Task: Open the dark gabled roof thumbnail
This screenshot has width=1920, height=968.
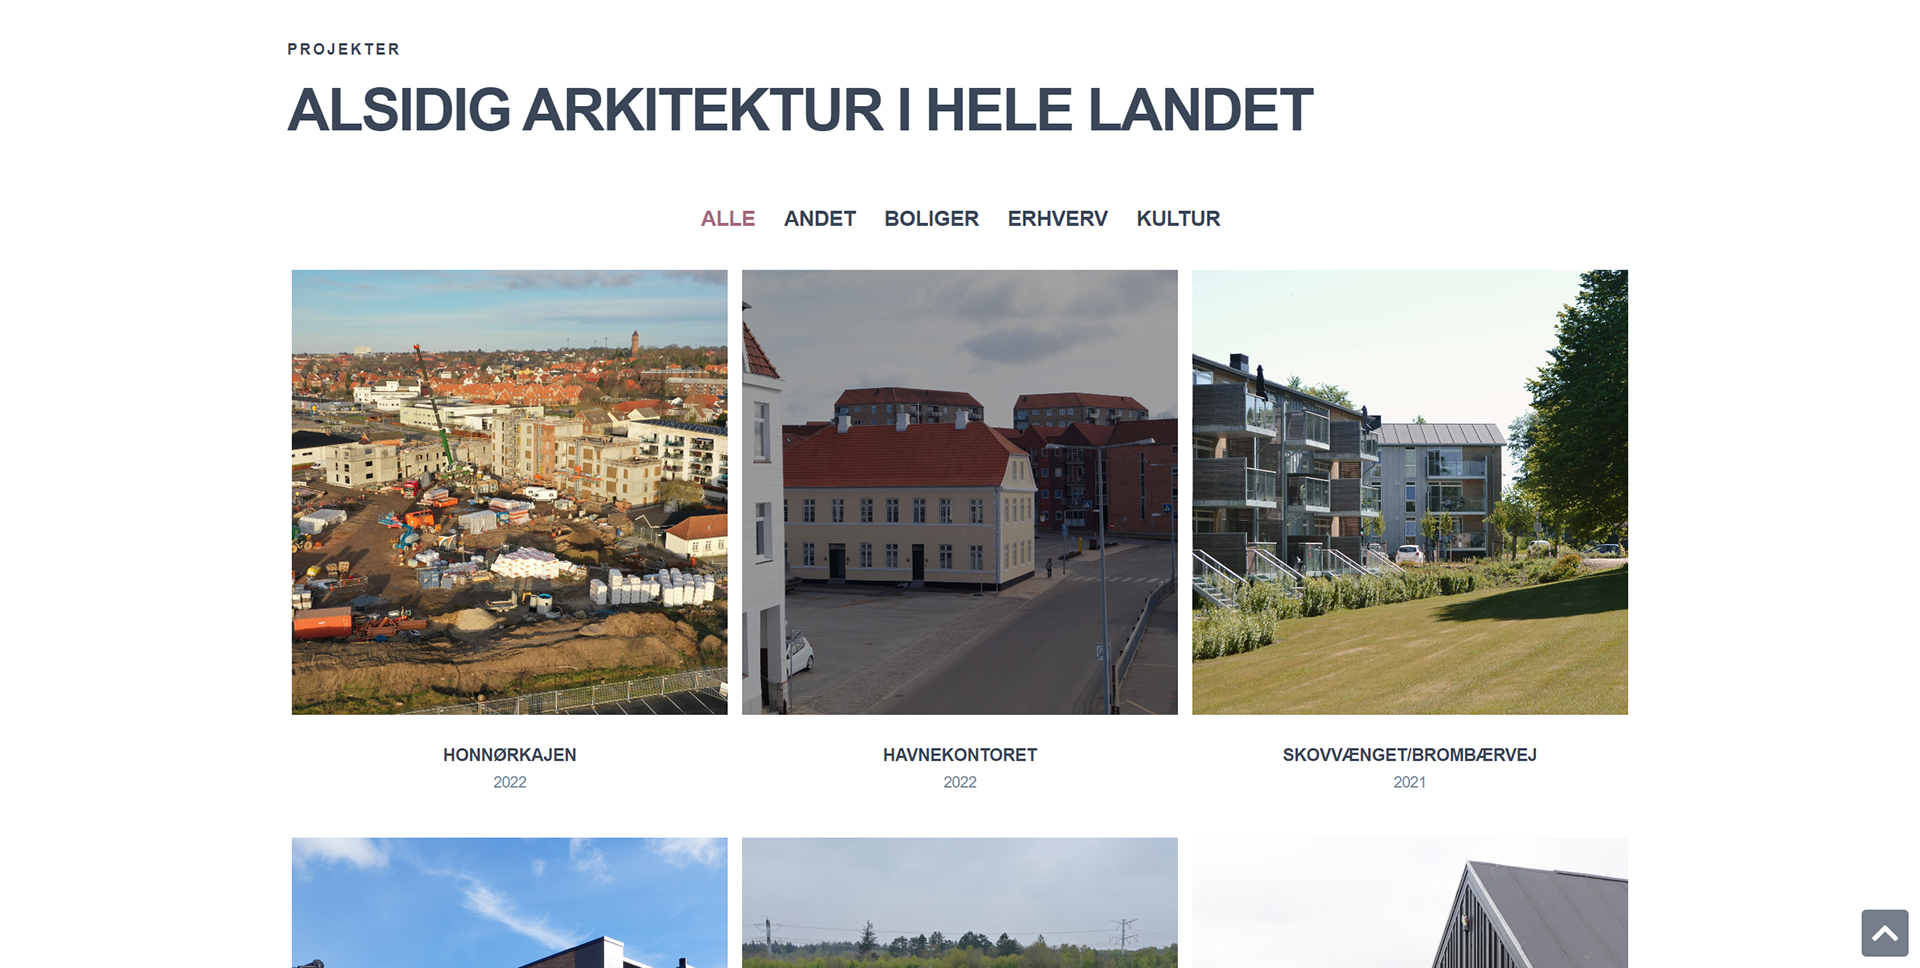Action: click(1410, 903)
